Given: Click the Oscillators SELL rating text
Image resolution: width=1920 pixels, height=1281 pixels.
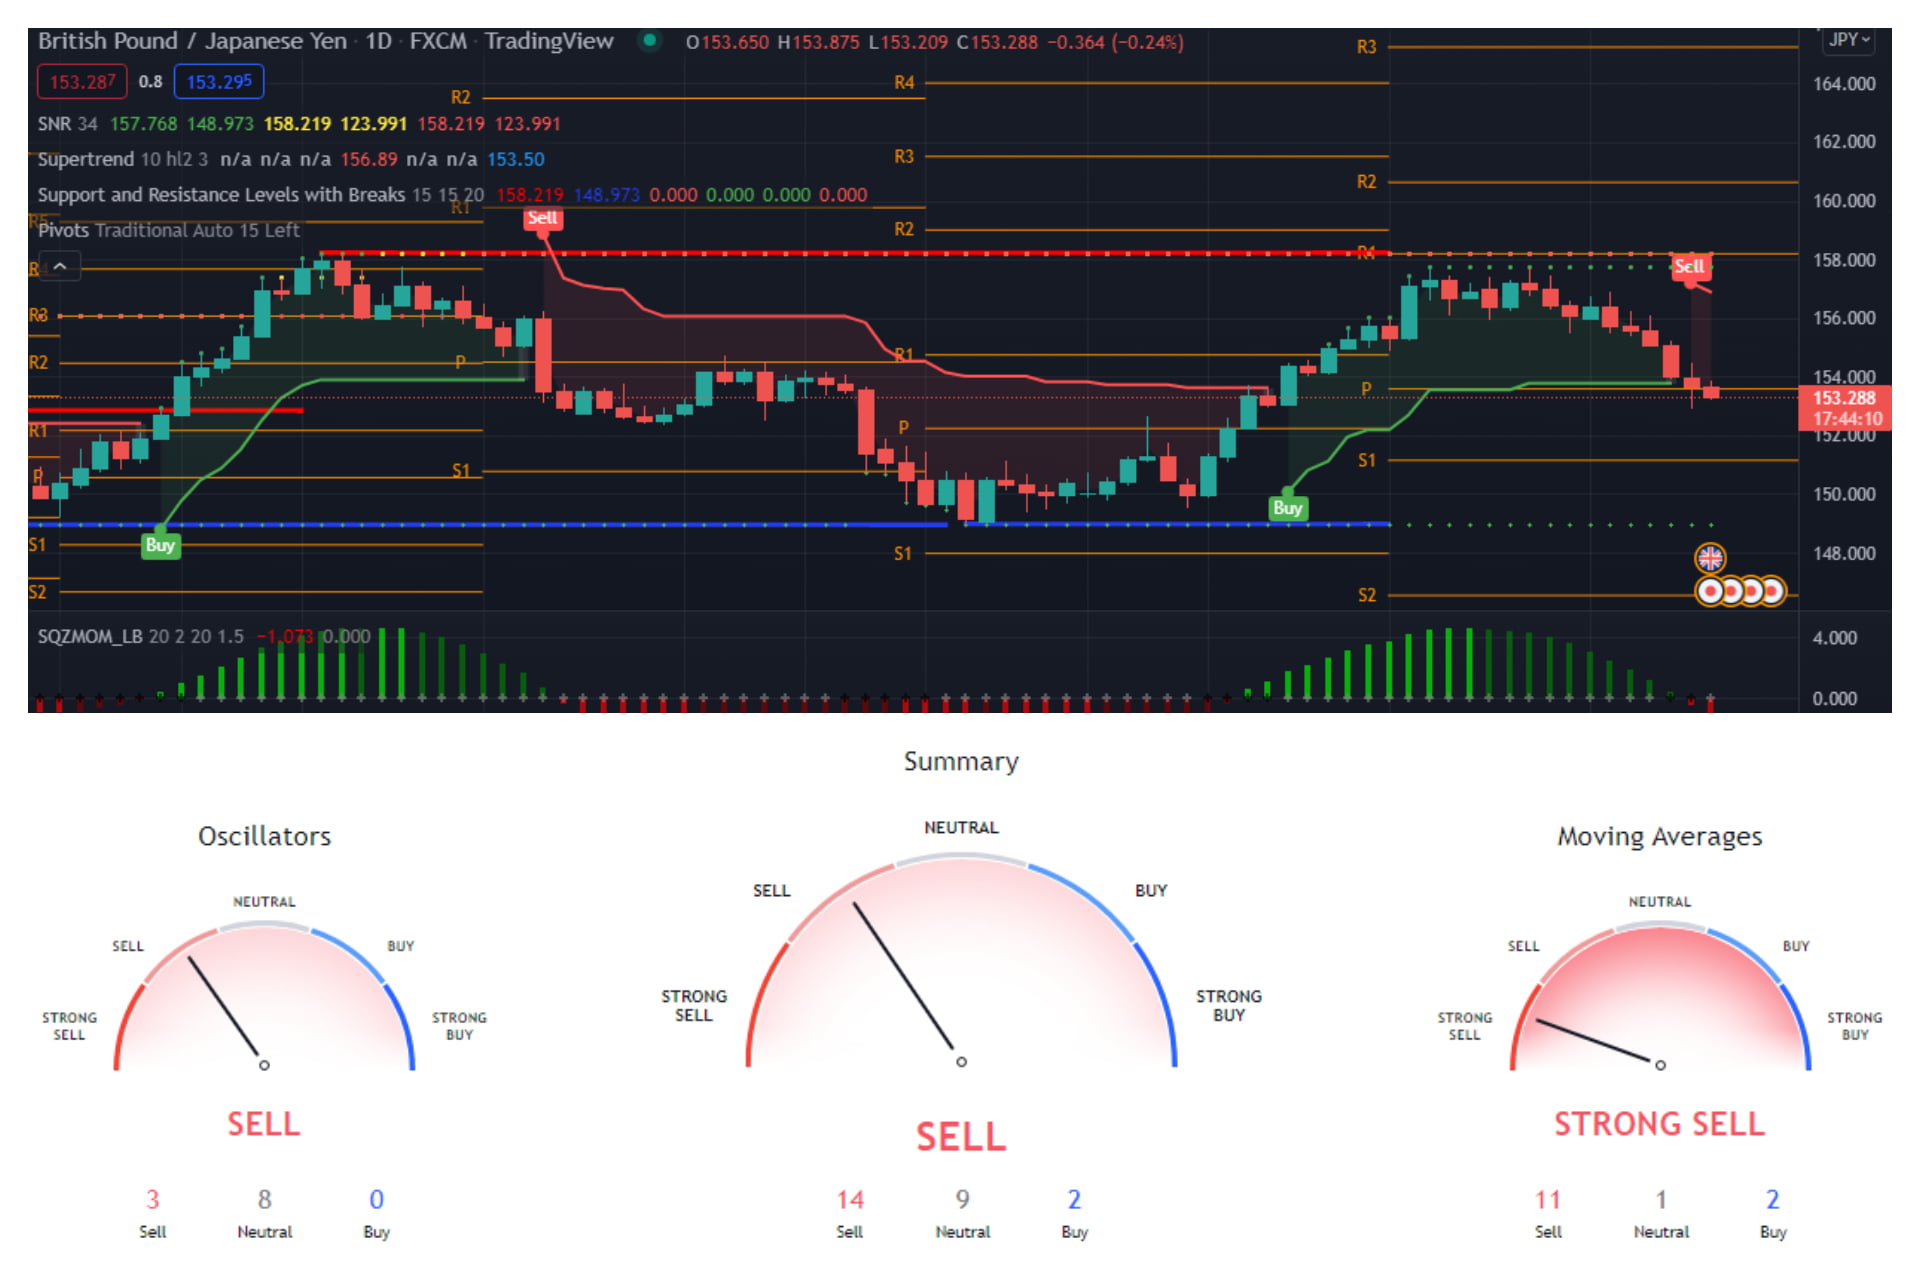Looking at the screenshot, I should tap(264, 1124).
